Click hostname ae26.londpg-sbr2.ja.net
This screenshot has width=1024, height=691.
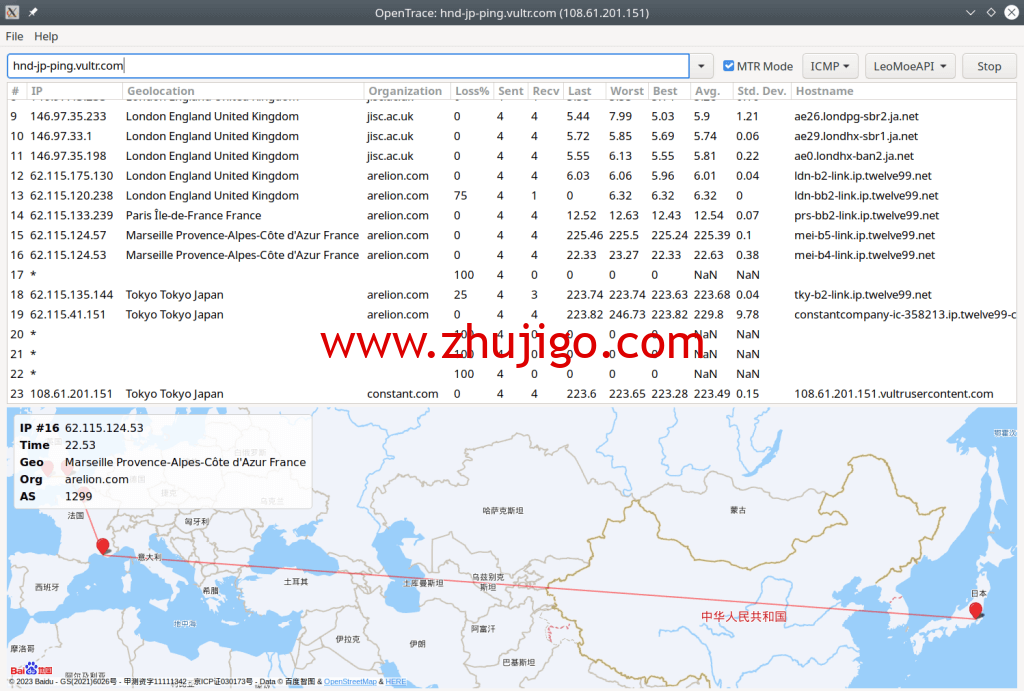point(856,116)
